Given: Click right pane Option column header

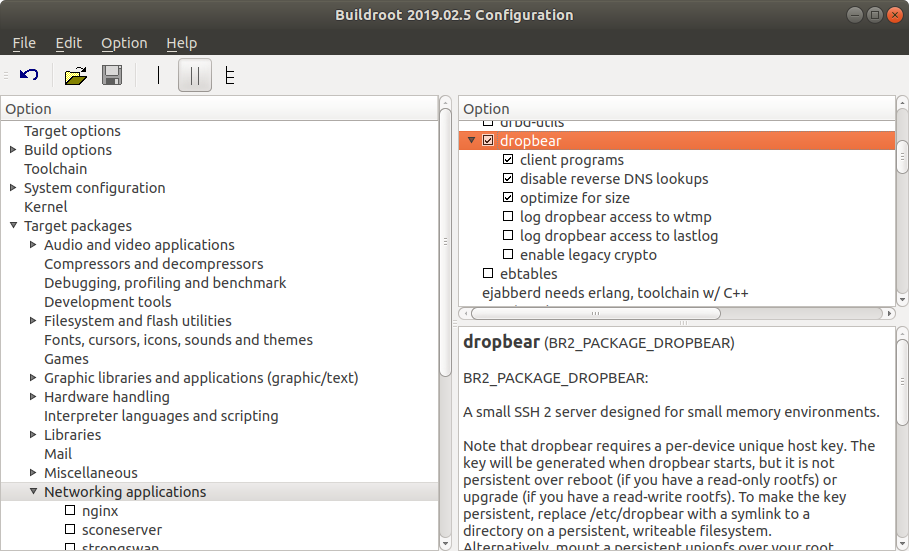Looking at the screenshot, I should tap(677, 109).
